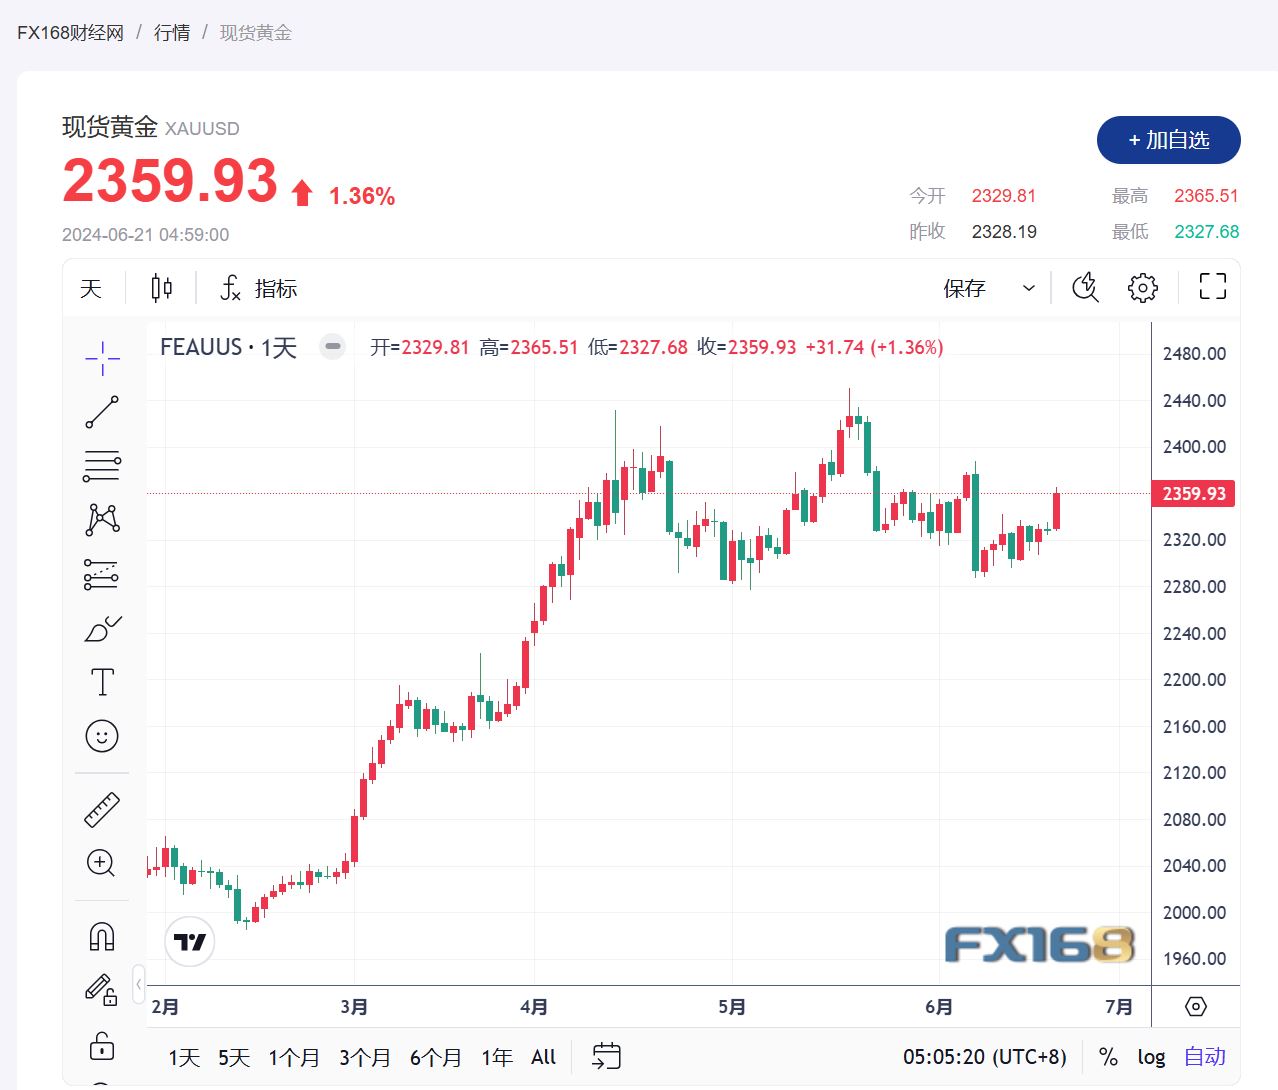Select the 1年 time range
The image size is (1278, 1090).
click(496, 1057)
